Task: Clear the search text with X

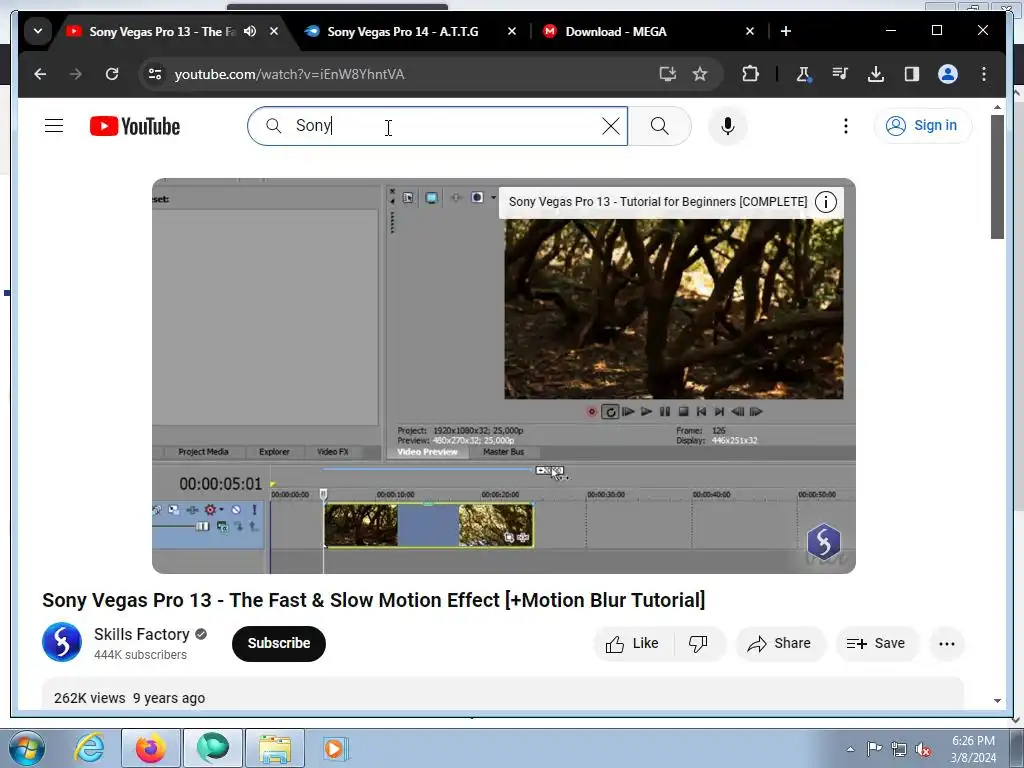Action: tap(611, 126)
